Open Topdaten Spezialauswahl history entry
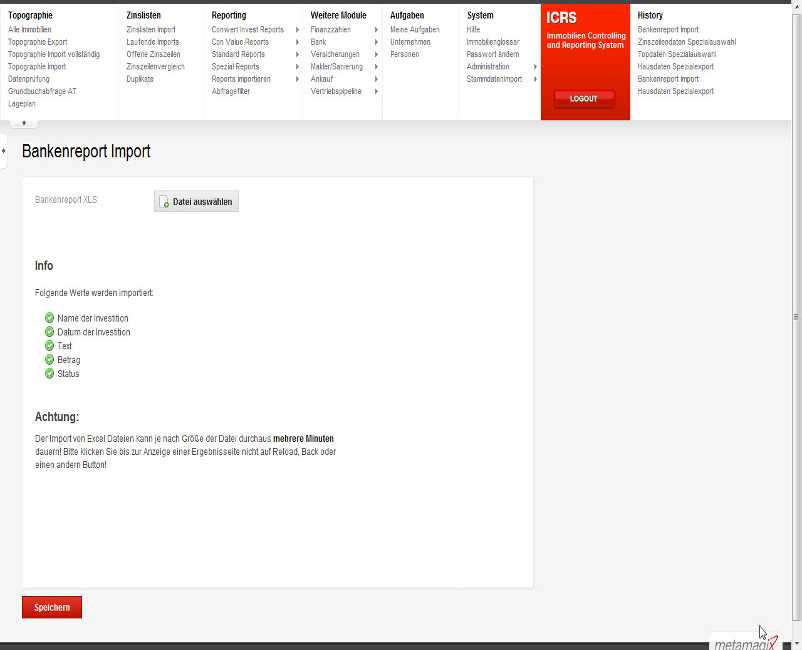 pyautogui.click(x=676, y=54)
